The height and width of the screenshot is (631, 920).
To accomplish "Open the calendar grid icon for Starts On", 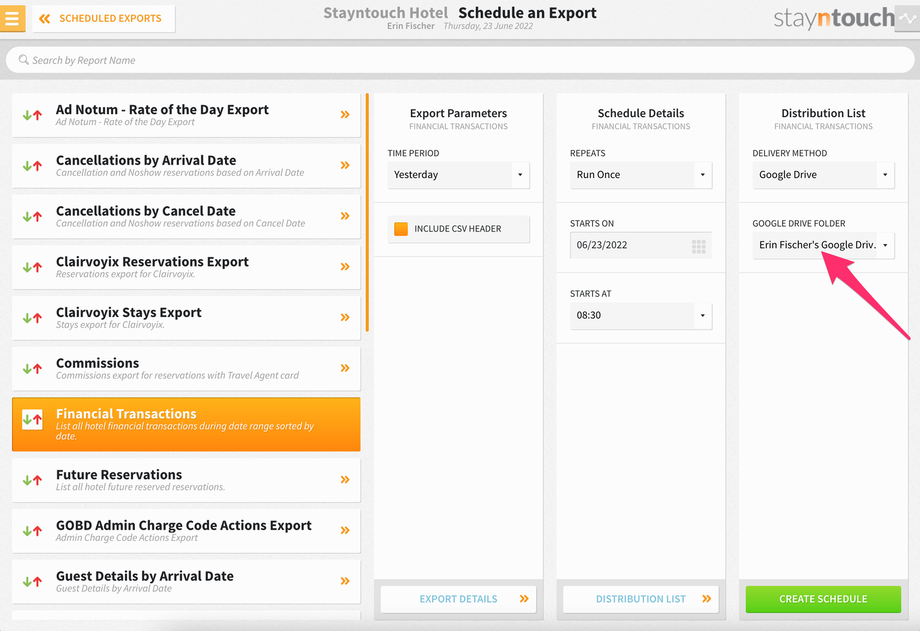I will coord(698,246).
